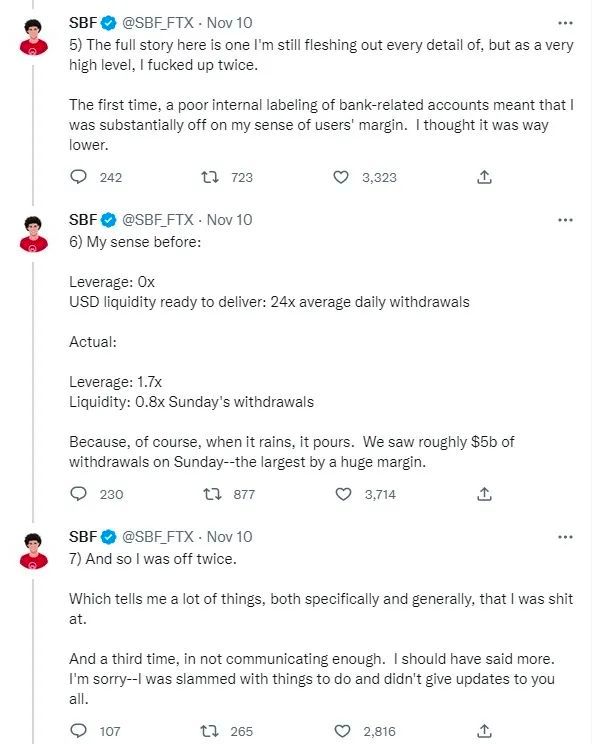Open reply on tweet with 230 replies
This screenshot has height=744, width=593.
click(x=79, y=494)
